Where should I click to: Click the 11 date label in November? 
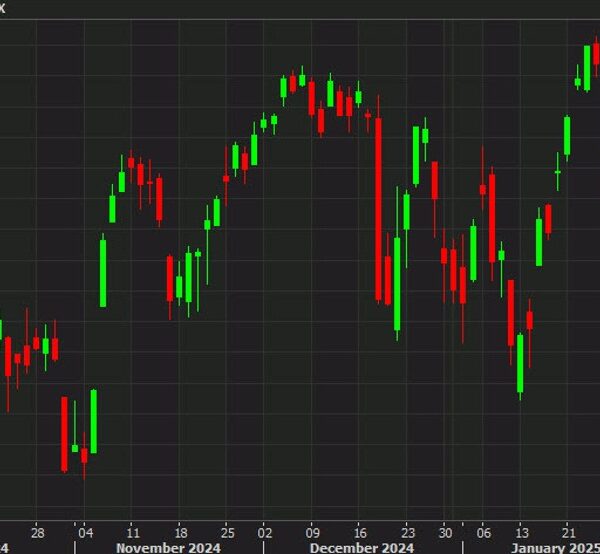coord(131,532)
